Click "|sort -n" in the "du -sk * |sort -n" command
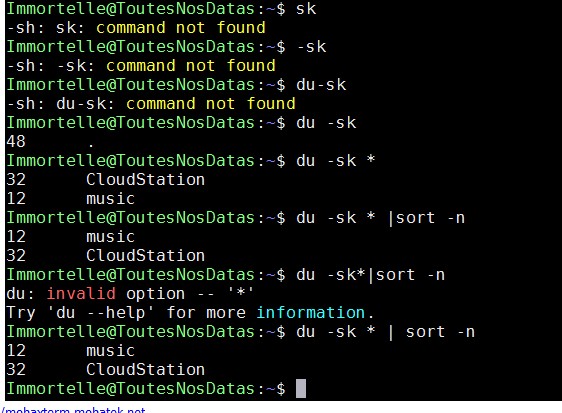This screenshot has height=413, width=562. pyautogui.click(x=426, y=218)
